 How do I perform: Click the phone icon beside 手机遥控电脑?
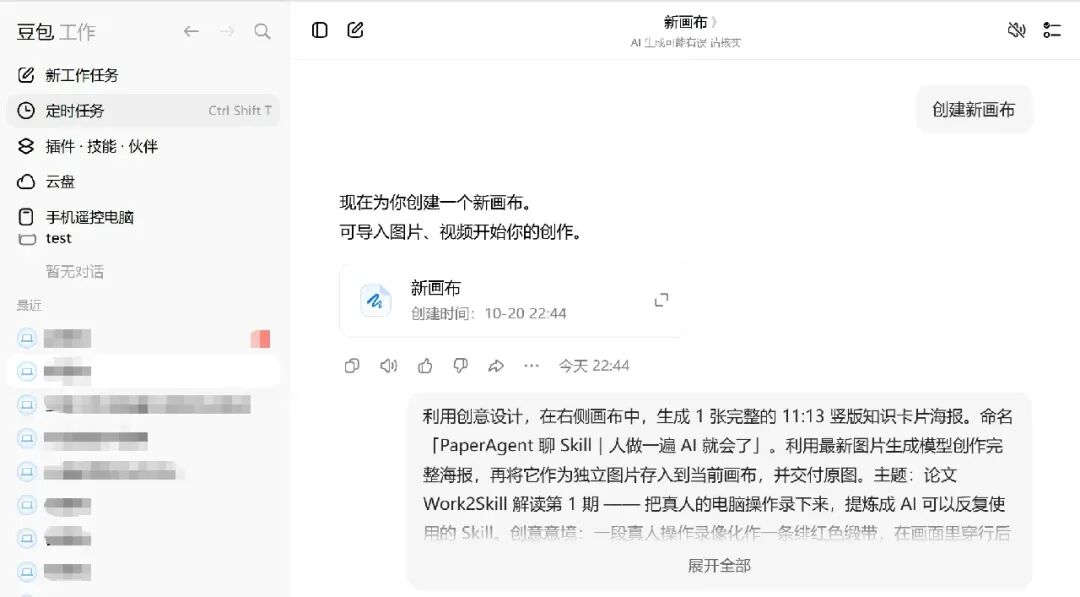pyautogui.click(x=26, y=217)
